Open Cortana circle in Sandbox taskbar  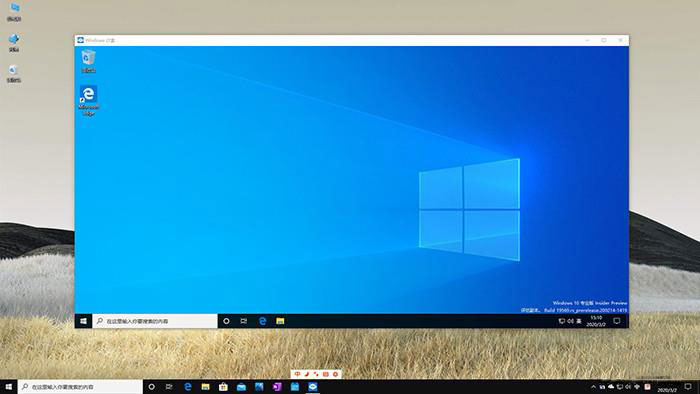226,321
